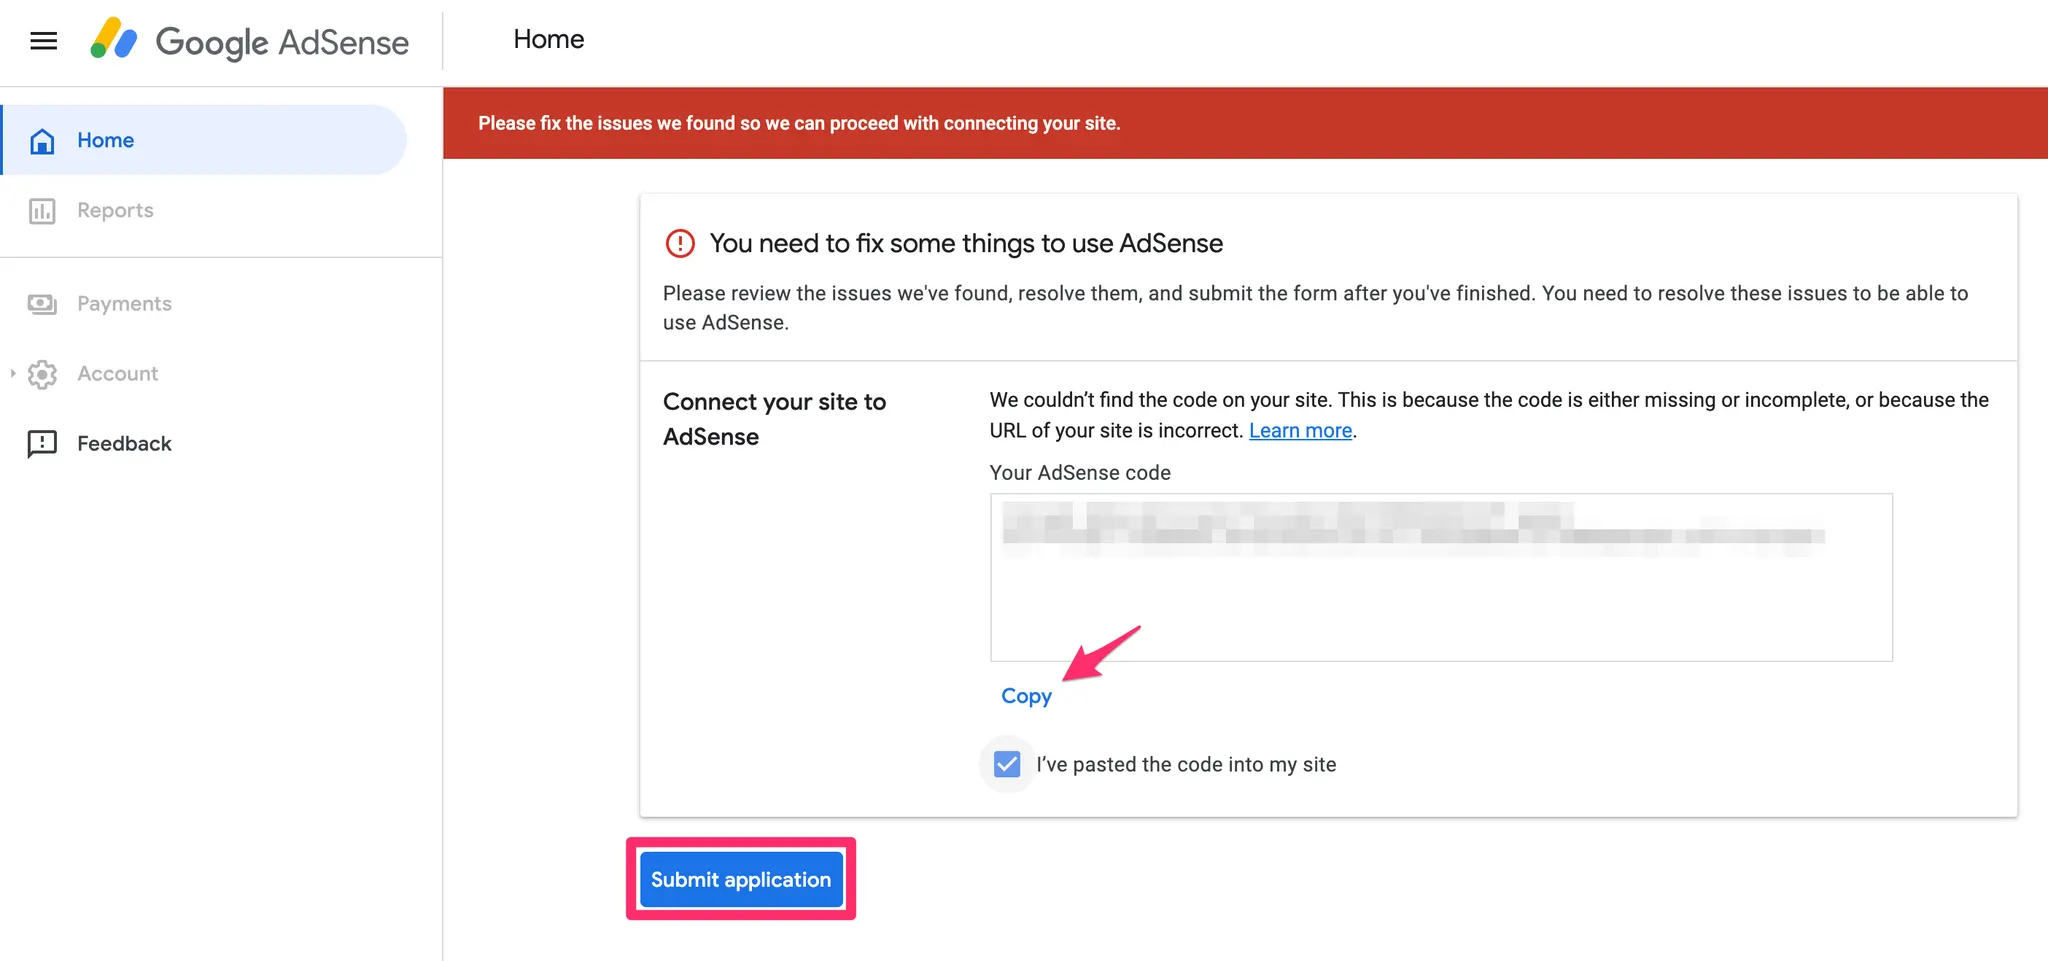Copy the AdSense code
2048x961 pixels.
1026,696
